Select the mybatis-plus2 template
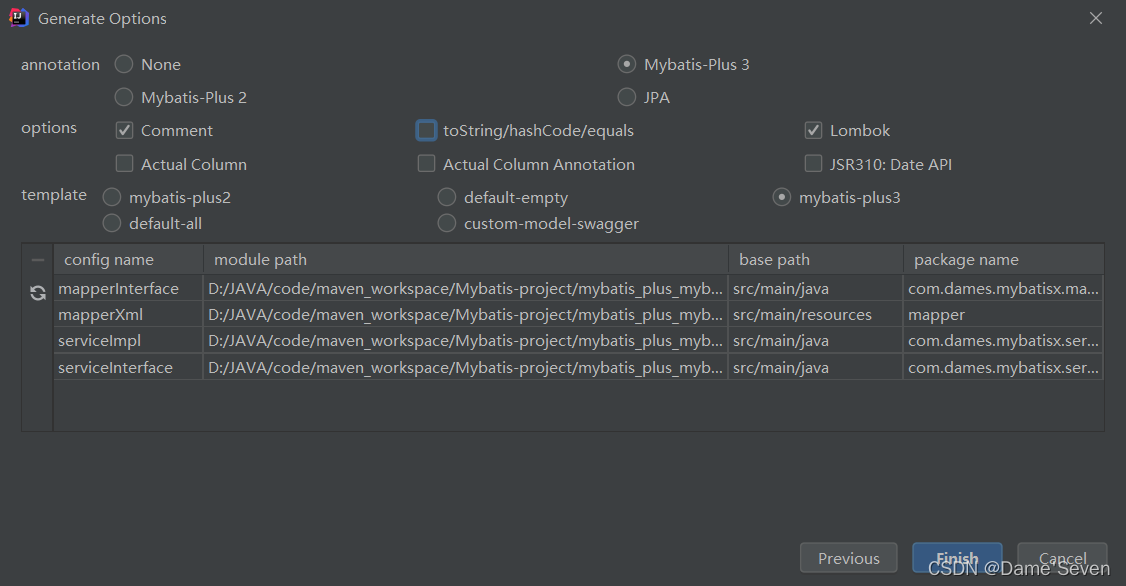Image resolution: width=1126 pixels, height=586 pixels. click(112, 197)
